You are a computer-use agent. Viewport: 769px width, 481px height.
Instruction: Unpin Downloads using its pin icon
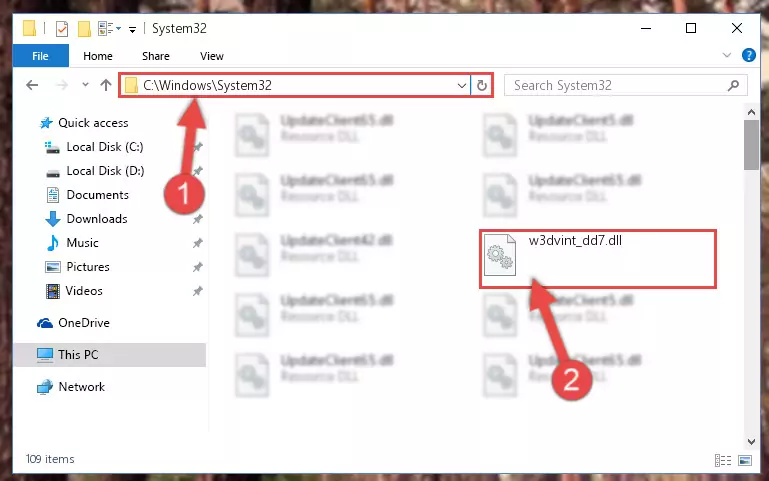coord(197,219)
